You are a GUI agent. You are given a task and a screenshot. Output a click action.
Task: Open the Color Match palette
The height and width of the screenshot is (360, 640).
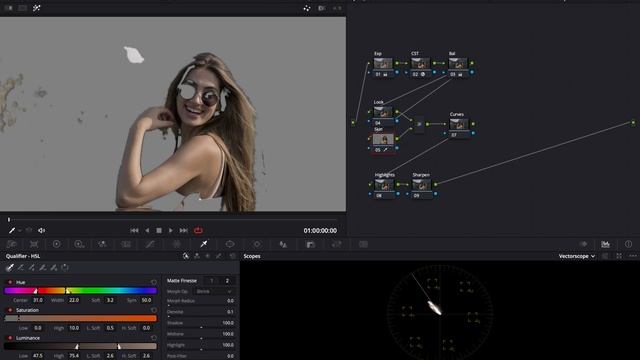(x=34, y=244)
